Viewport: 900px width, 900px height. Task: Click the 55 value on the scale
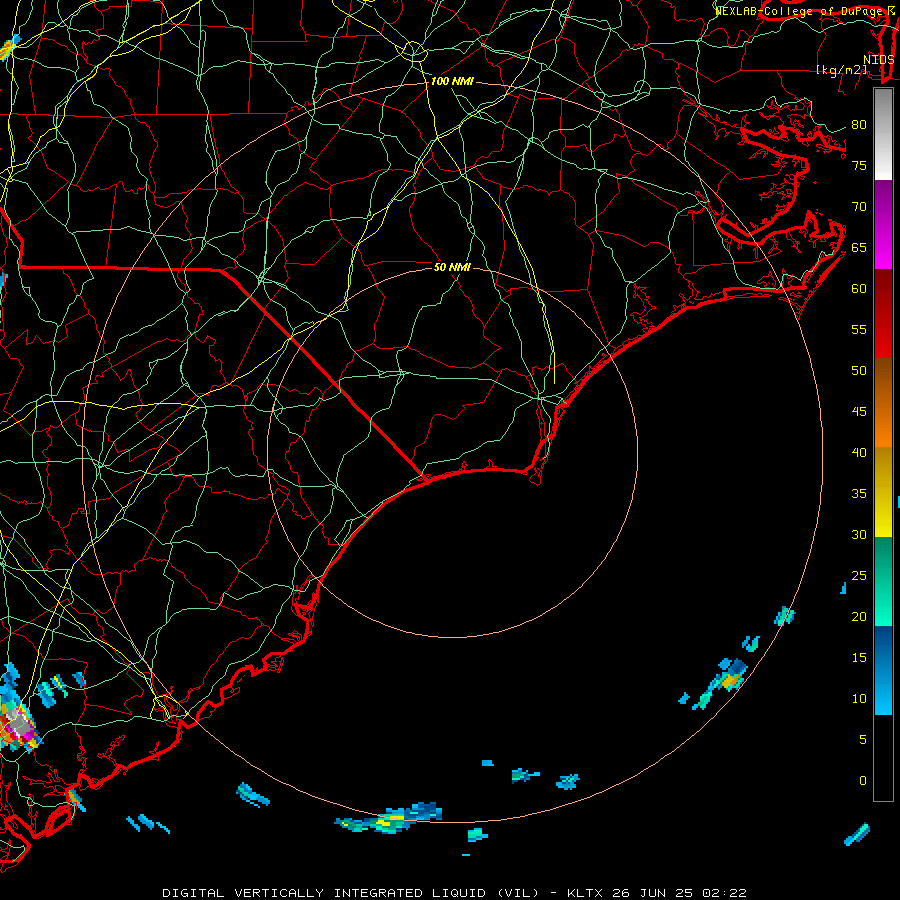[859, 329]
